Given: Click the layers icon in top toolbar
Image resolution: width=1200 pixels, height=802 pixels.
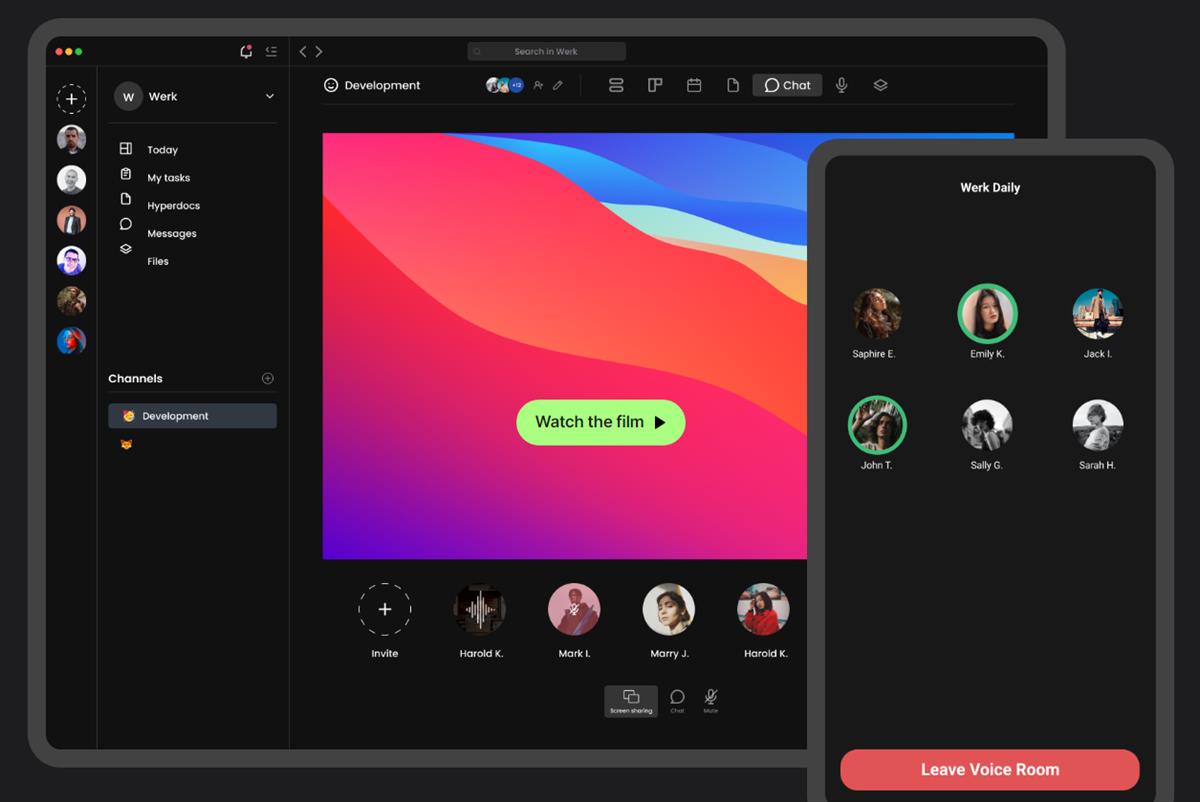Looking at the screenshot, I should tap(880, 86).
